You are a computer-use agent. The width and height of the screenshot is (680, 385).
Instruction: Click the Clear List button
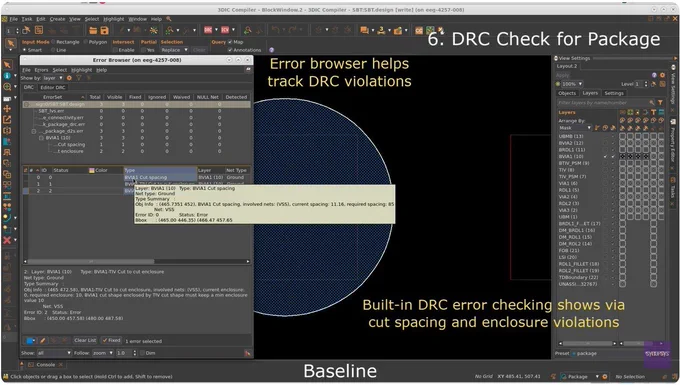click(85, 340)
